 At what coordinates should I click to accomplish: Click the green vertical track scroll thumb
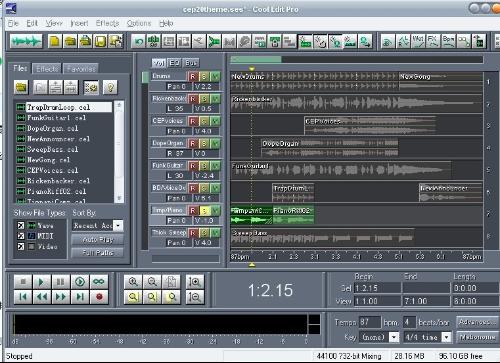click(145, 77)
